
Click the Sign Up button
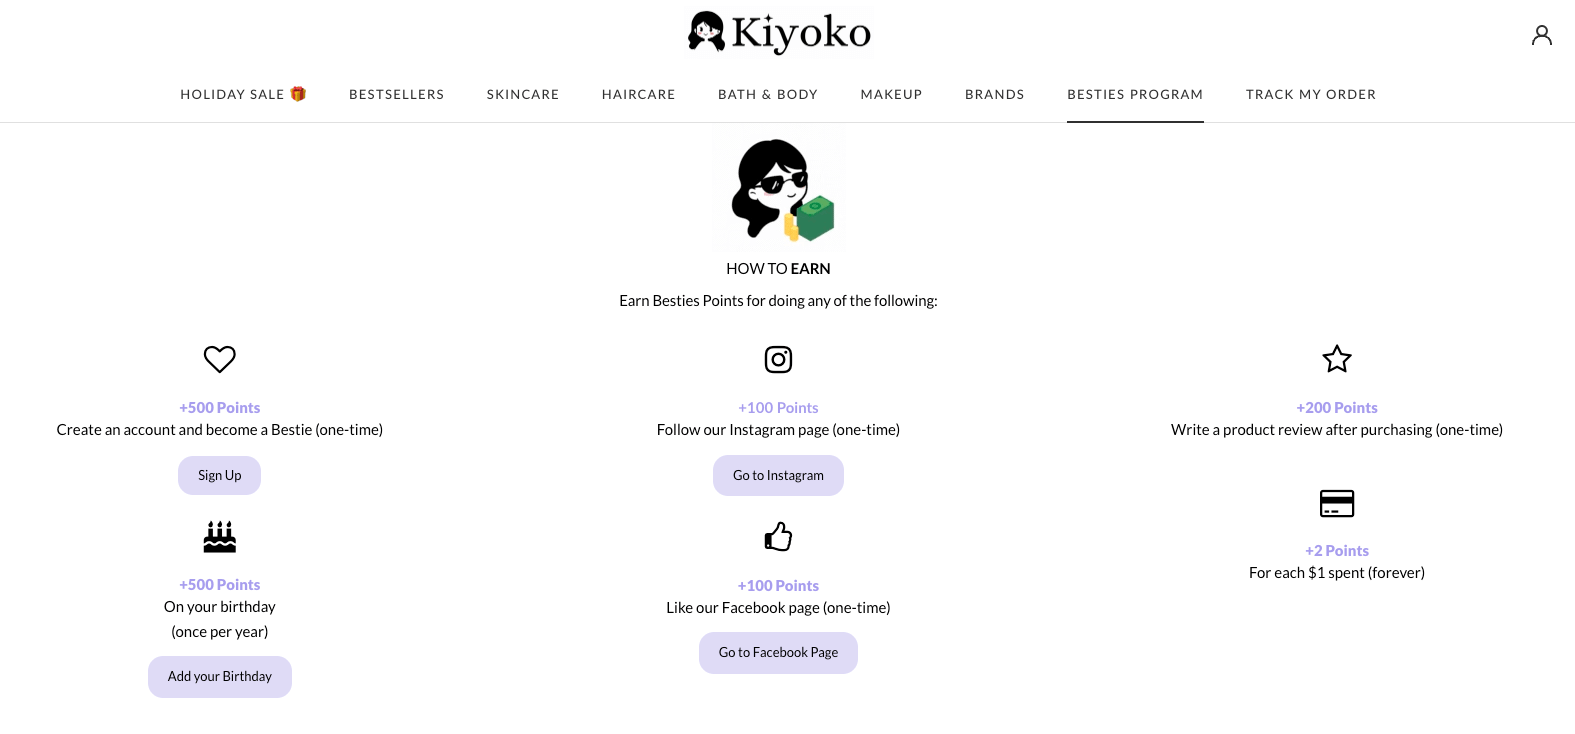(219, 475)
